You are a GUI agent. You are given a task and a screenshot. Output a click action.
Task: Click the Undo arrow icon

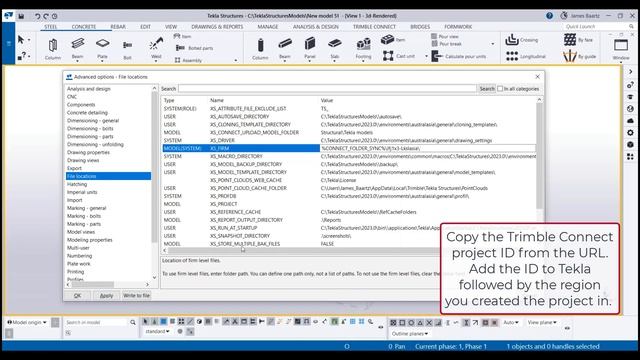point(38,16)
